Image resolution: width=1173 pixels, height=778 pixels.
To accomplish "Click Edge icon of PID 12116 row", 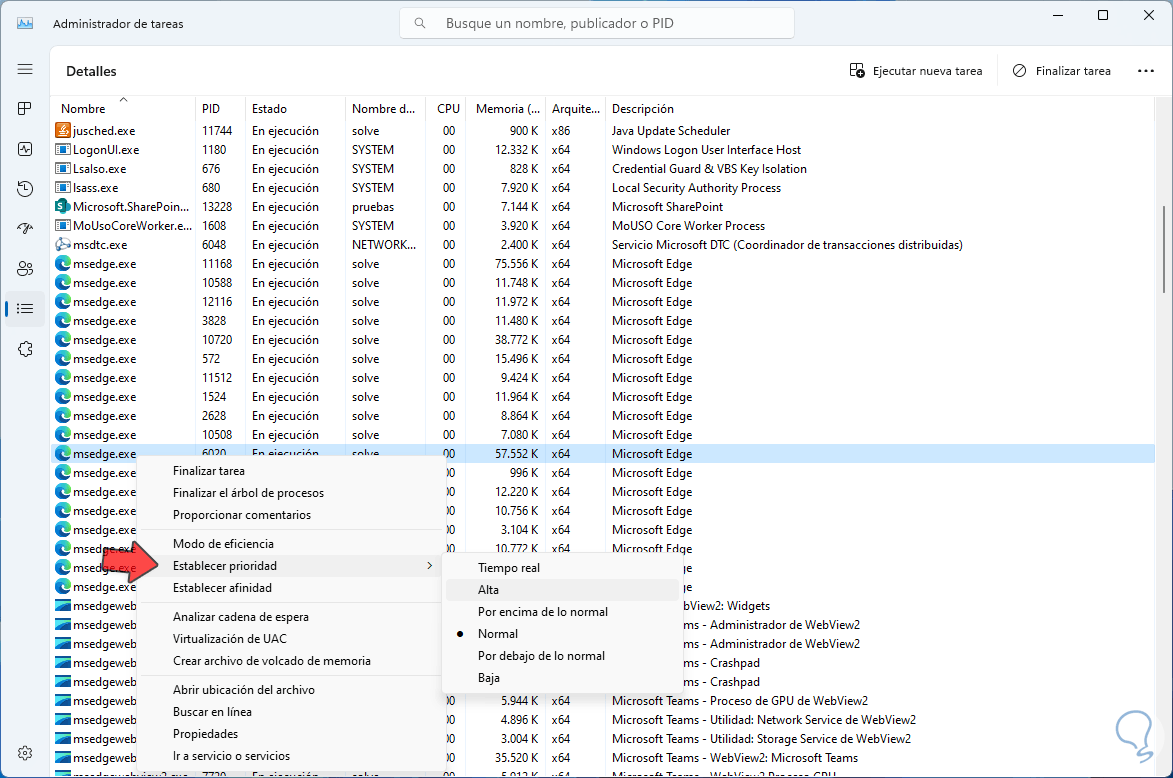I will (x=63, y=301).
